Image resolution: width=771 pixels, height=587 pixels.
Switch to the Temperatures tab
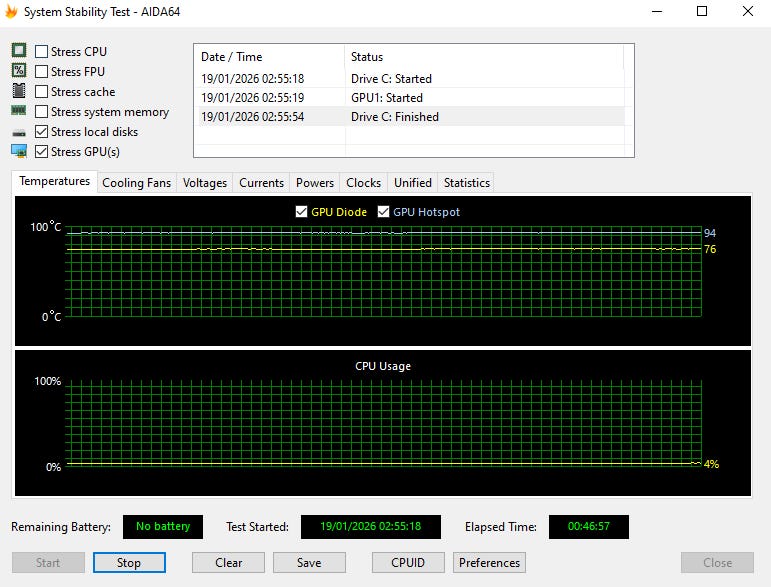click(55, 181)
